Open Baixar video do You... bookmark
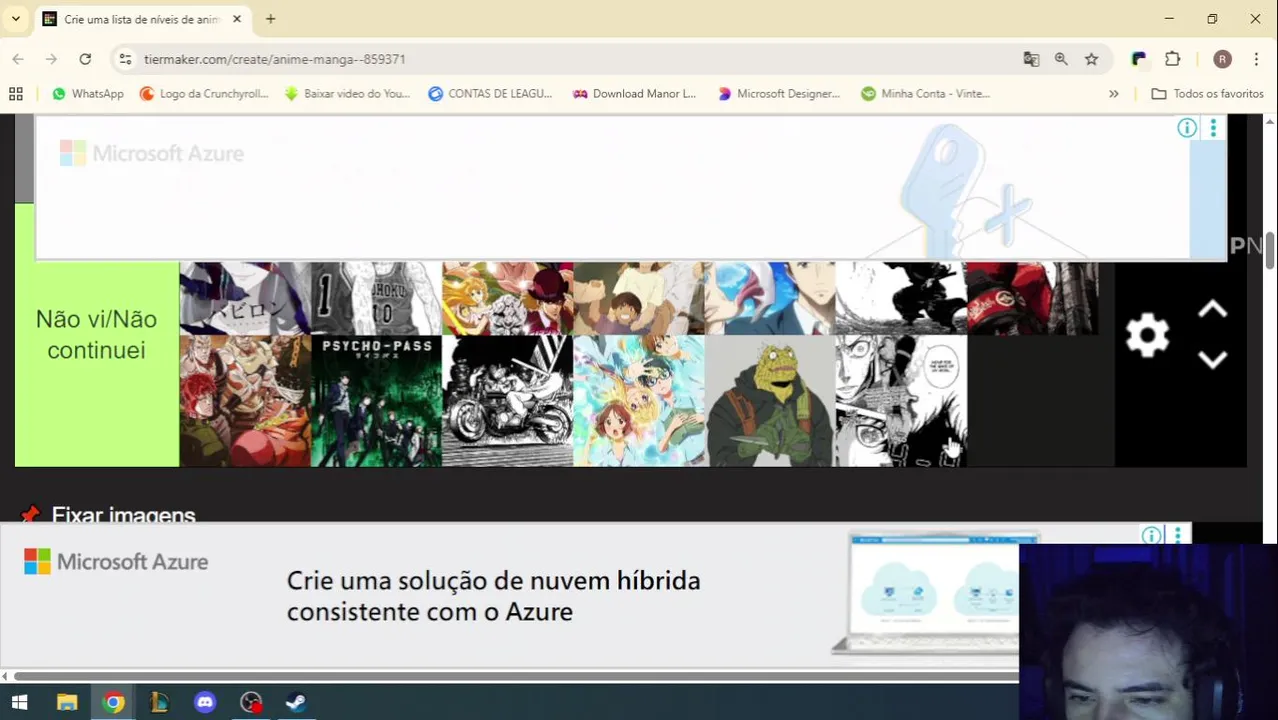This screenshot has width=1278, height=720. pyautogui.click(x=347, y=93)
